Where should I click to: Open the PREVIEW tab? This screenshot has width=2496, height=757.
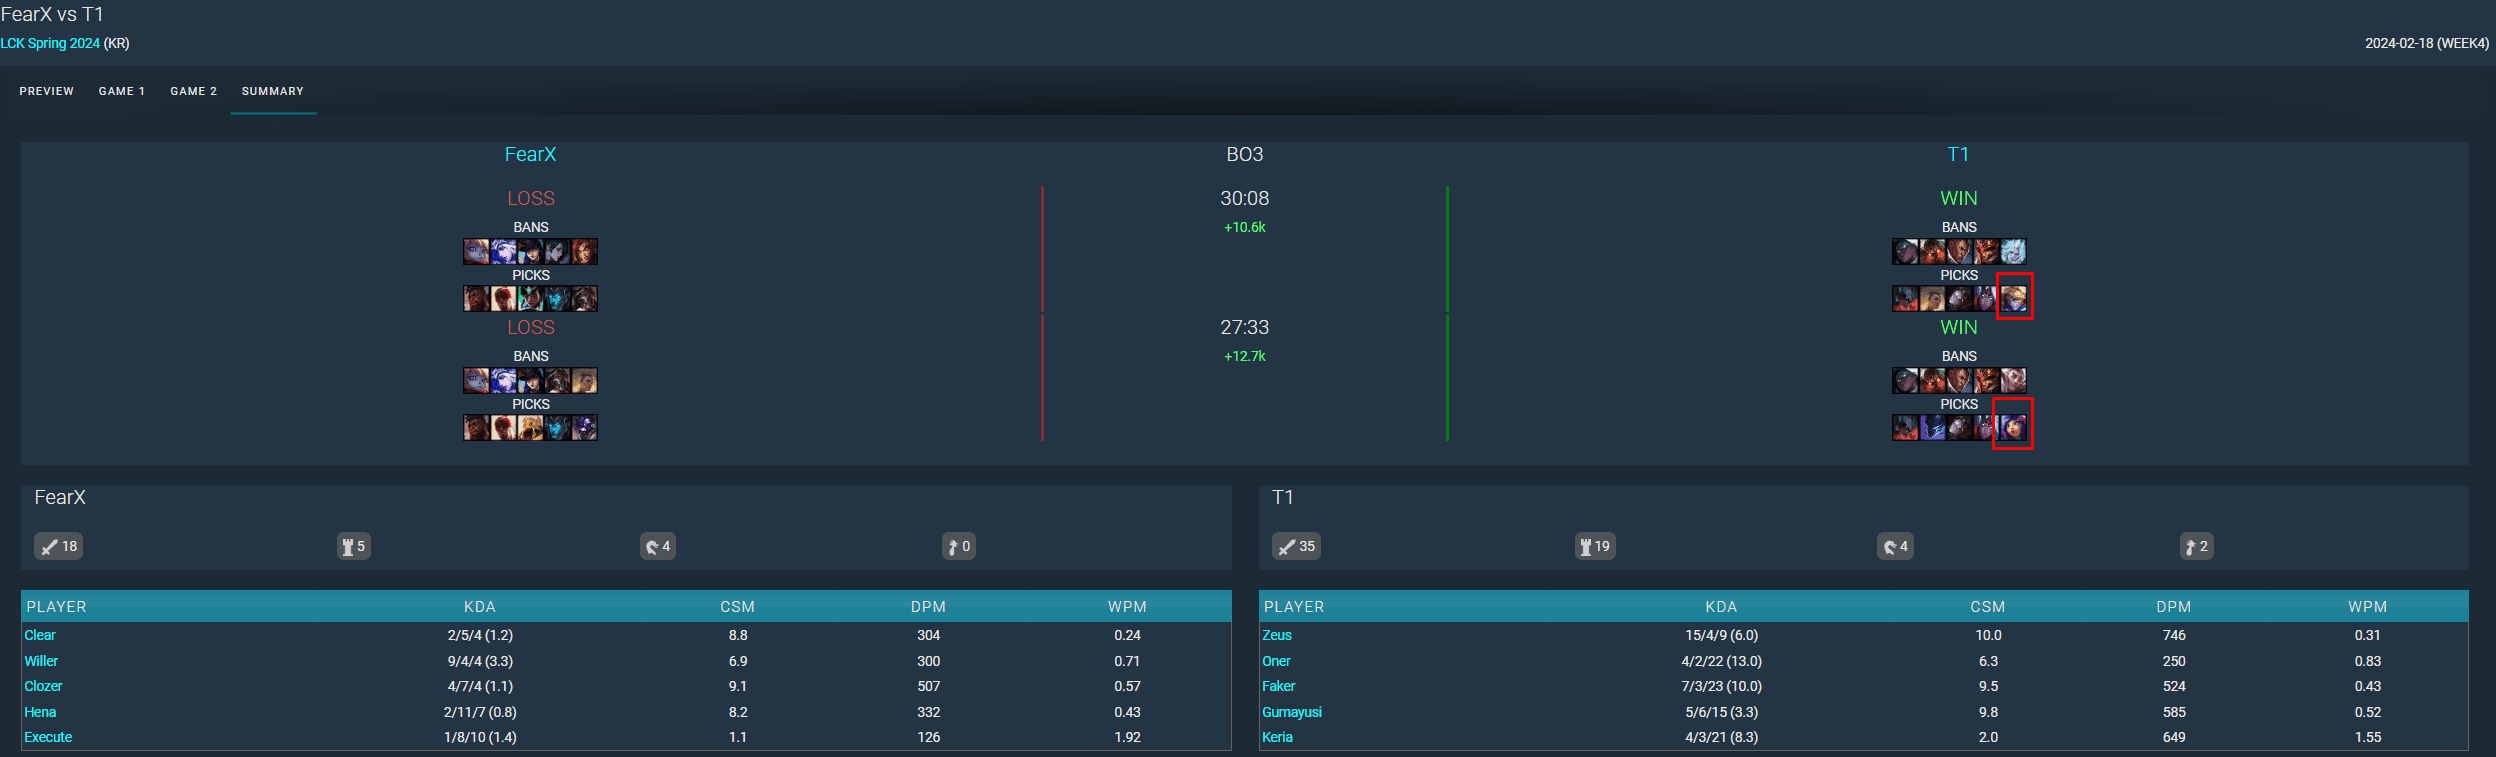click(x=47, y=91)
